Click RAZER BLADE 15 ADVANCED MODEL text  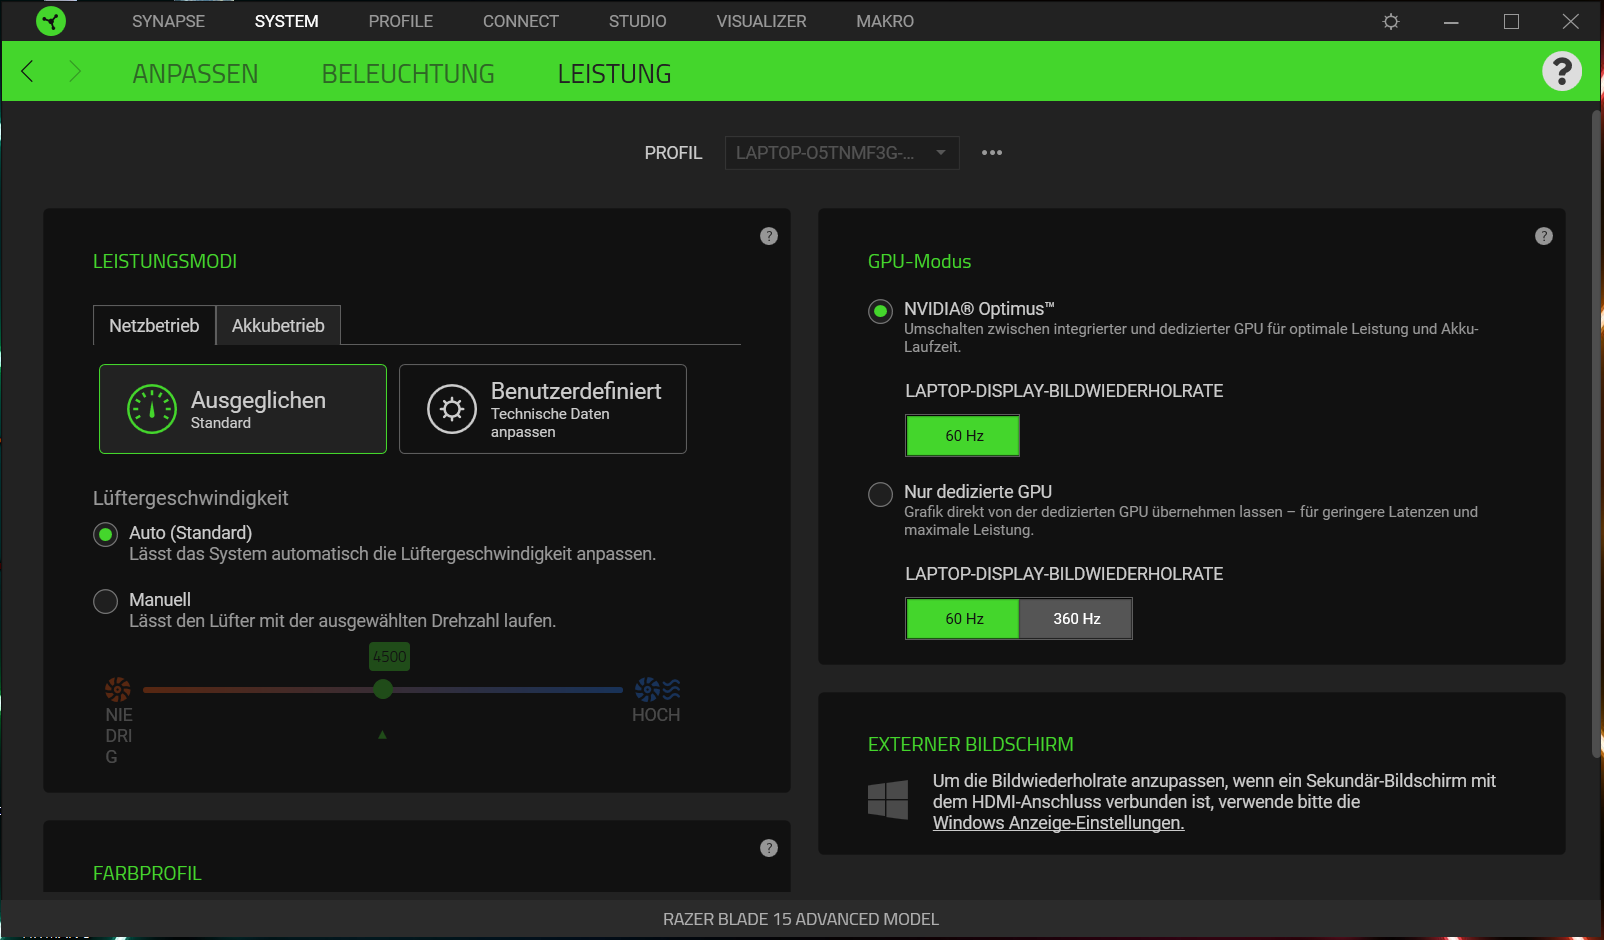pos(801,919)
